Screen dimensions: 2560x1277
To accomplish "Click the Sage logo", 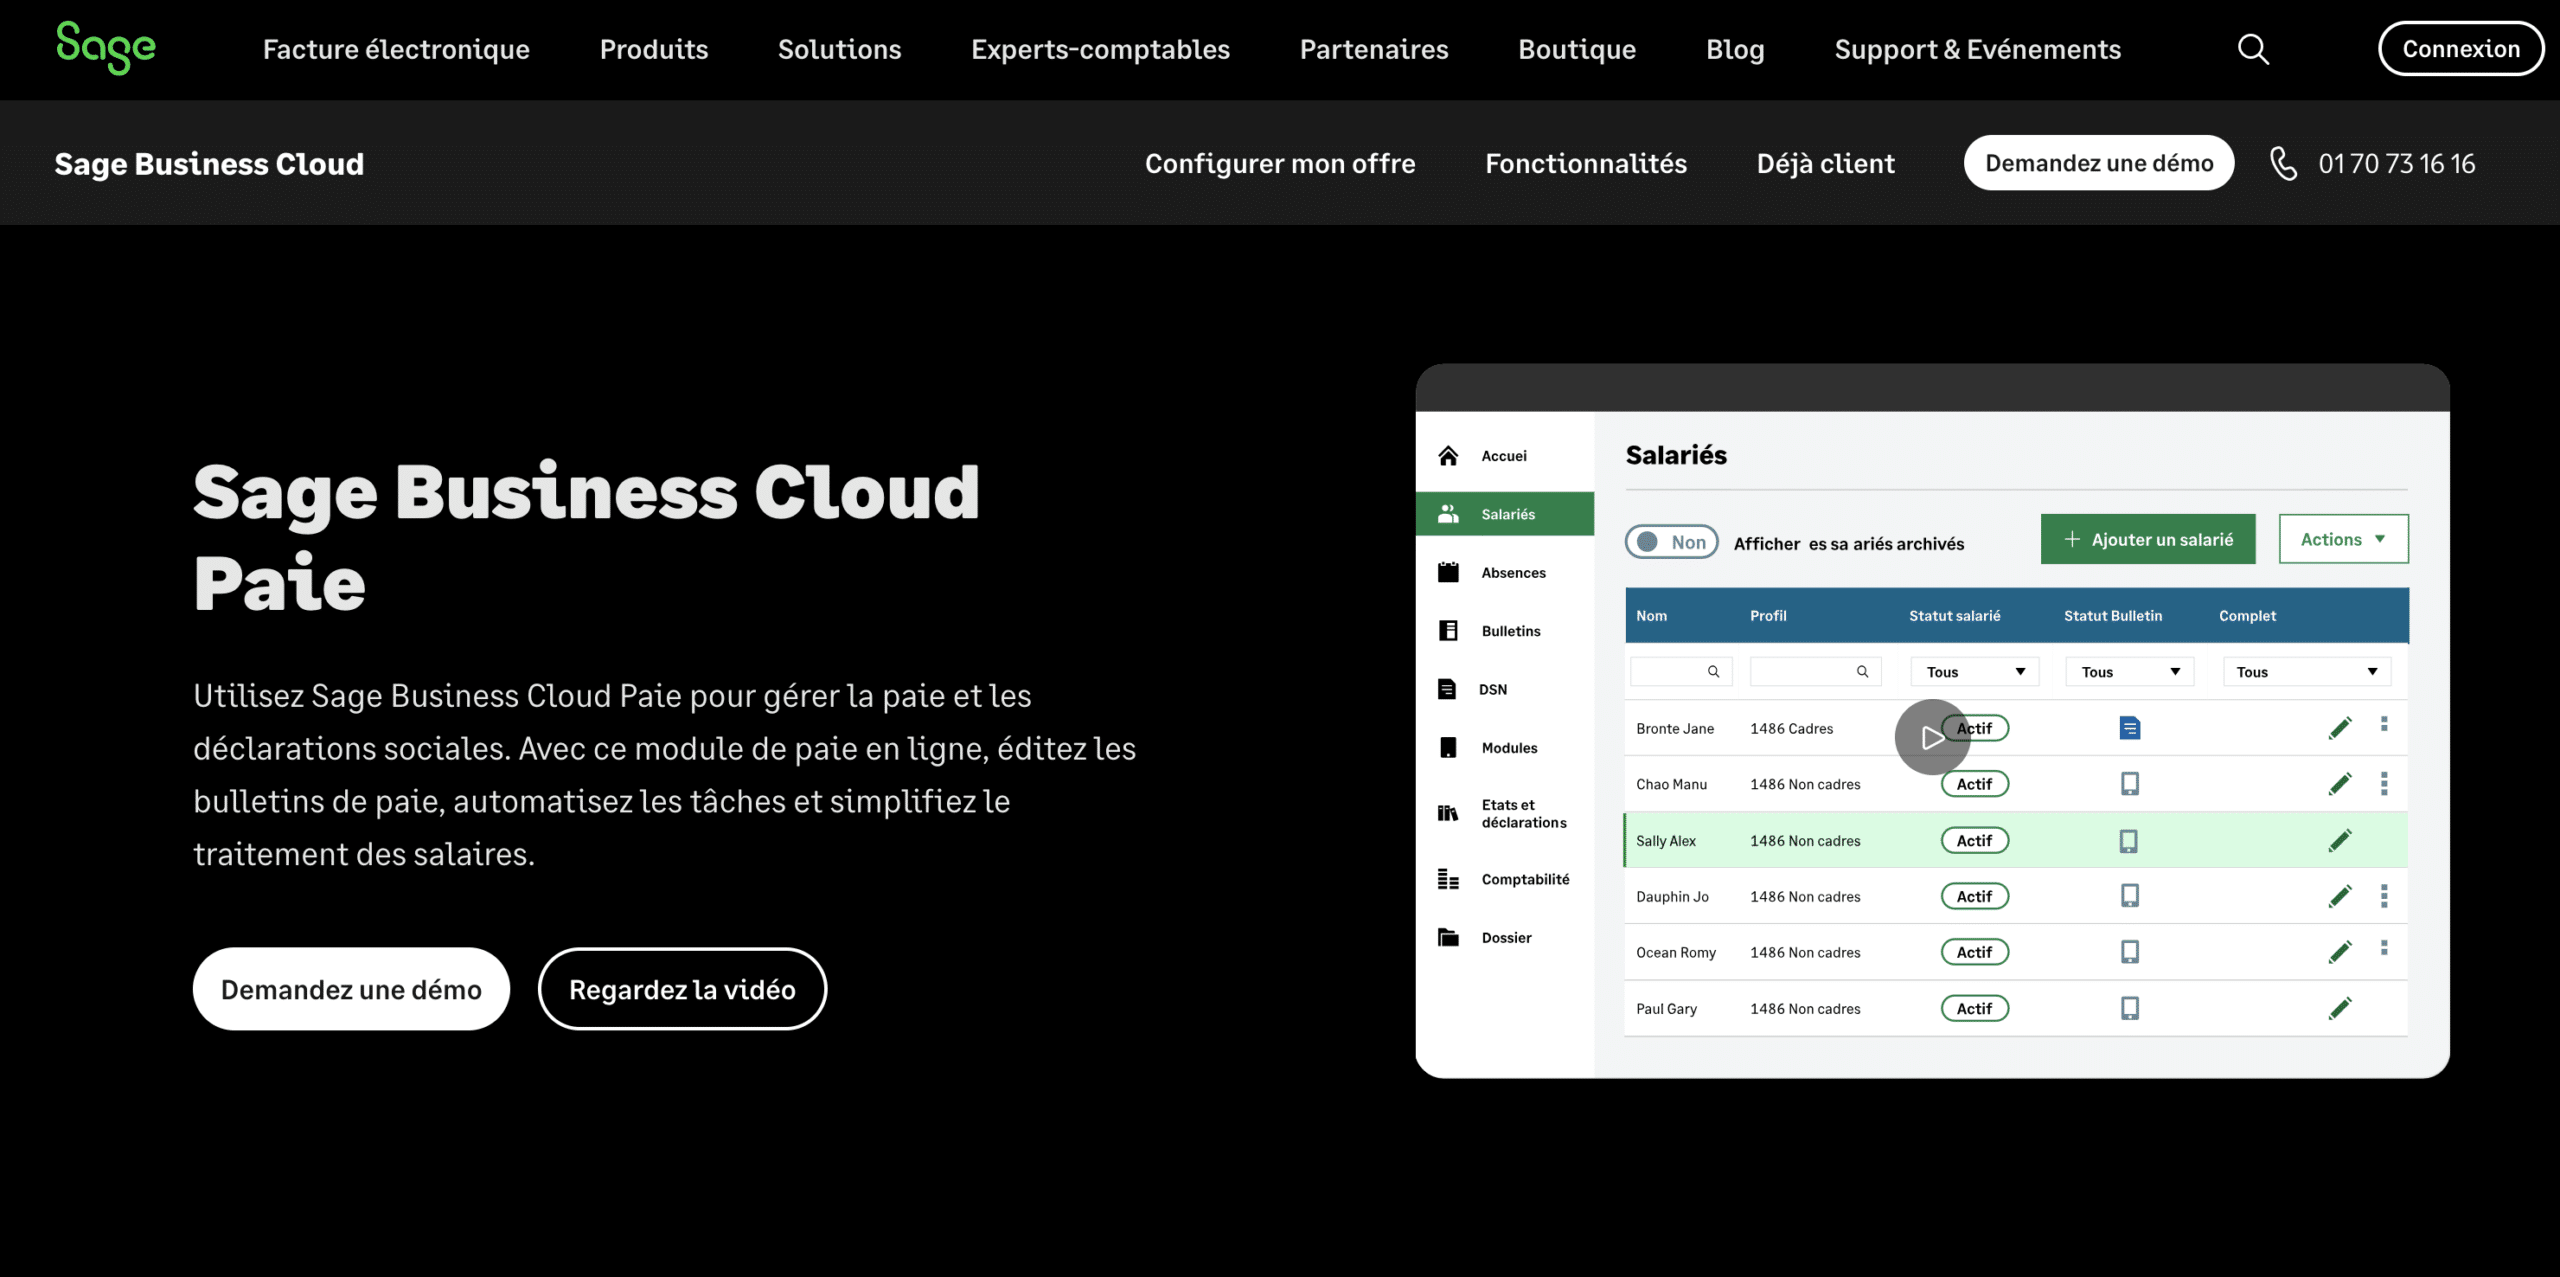I will tap(106, 47).
